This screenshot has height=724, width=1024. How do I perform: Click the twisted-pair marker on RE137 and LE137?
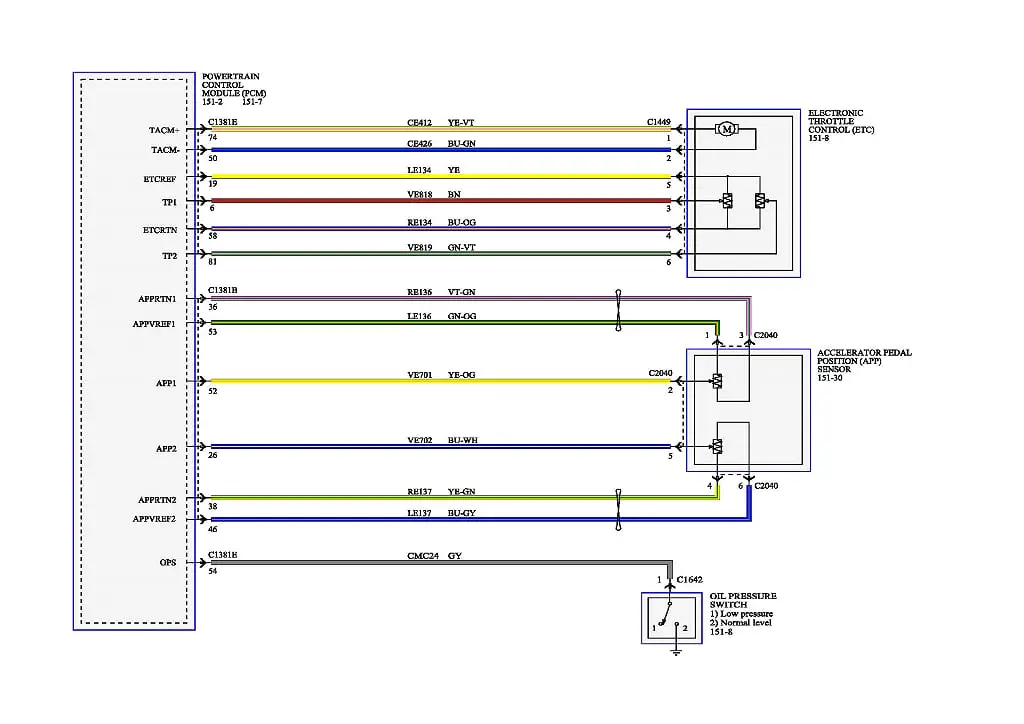618,509
